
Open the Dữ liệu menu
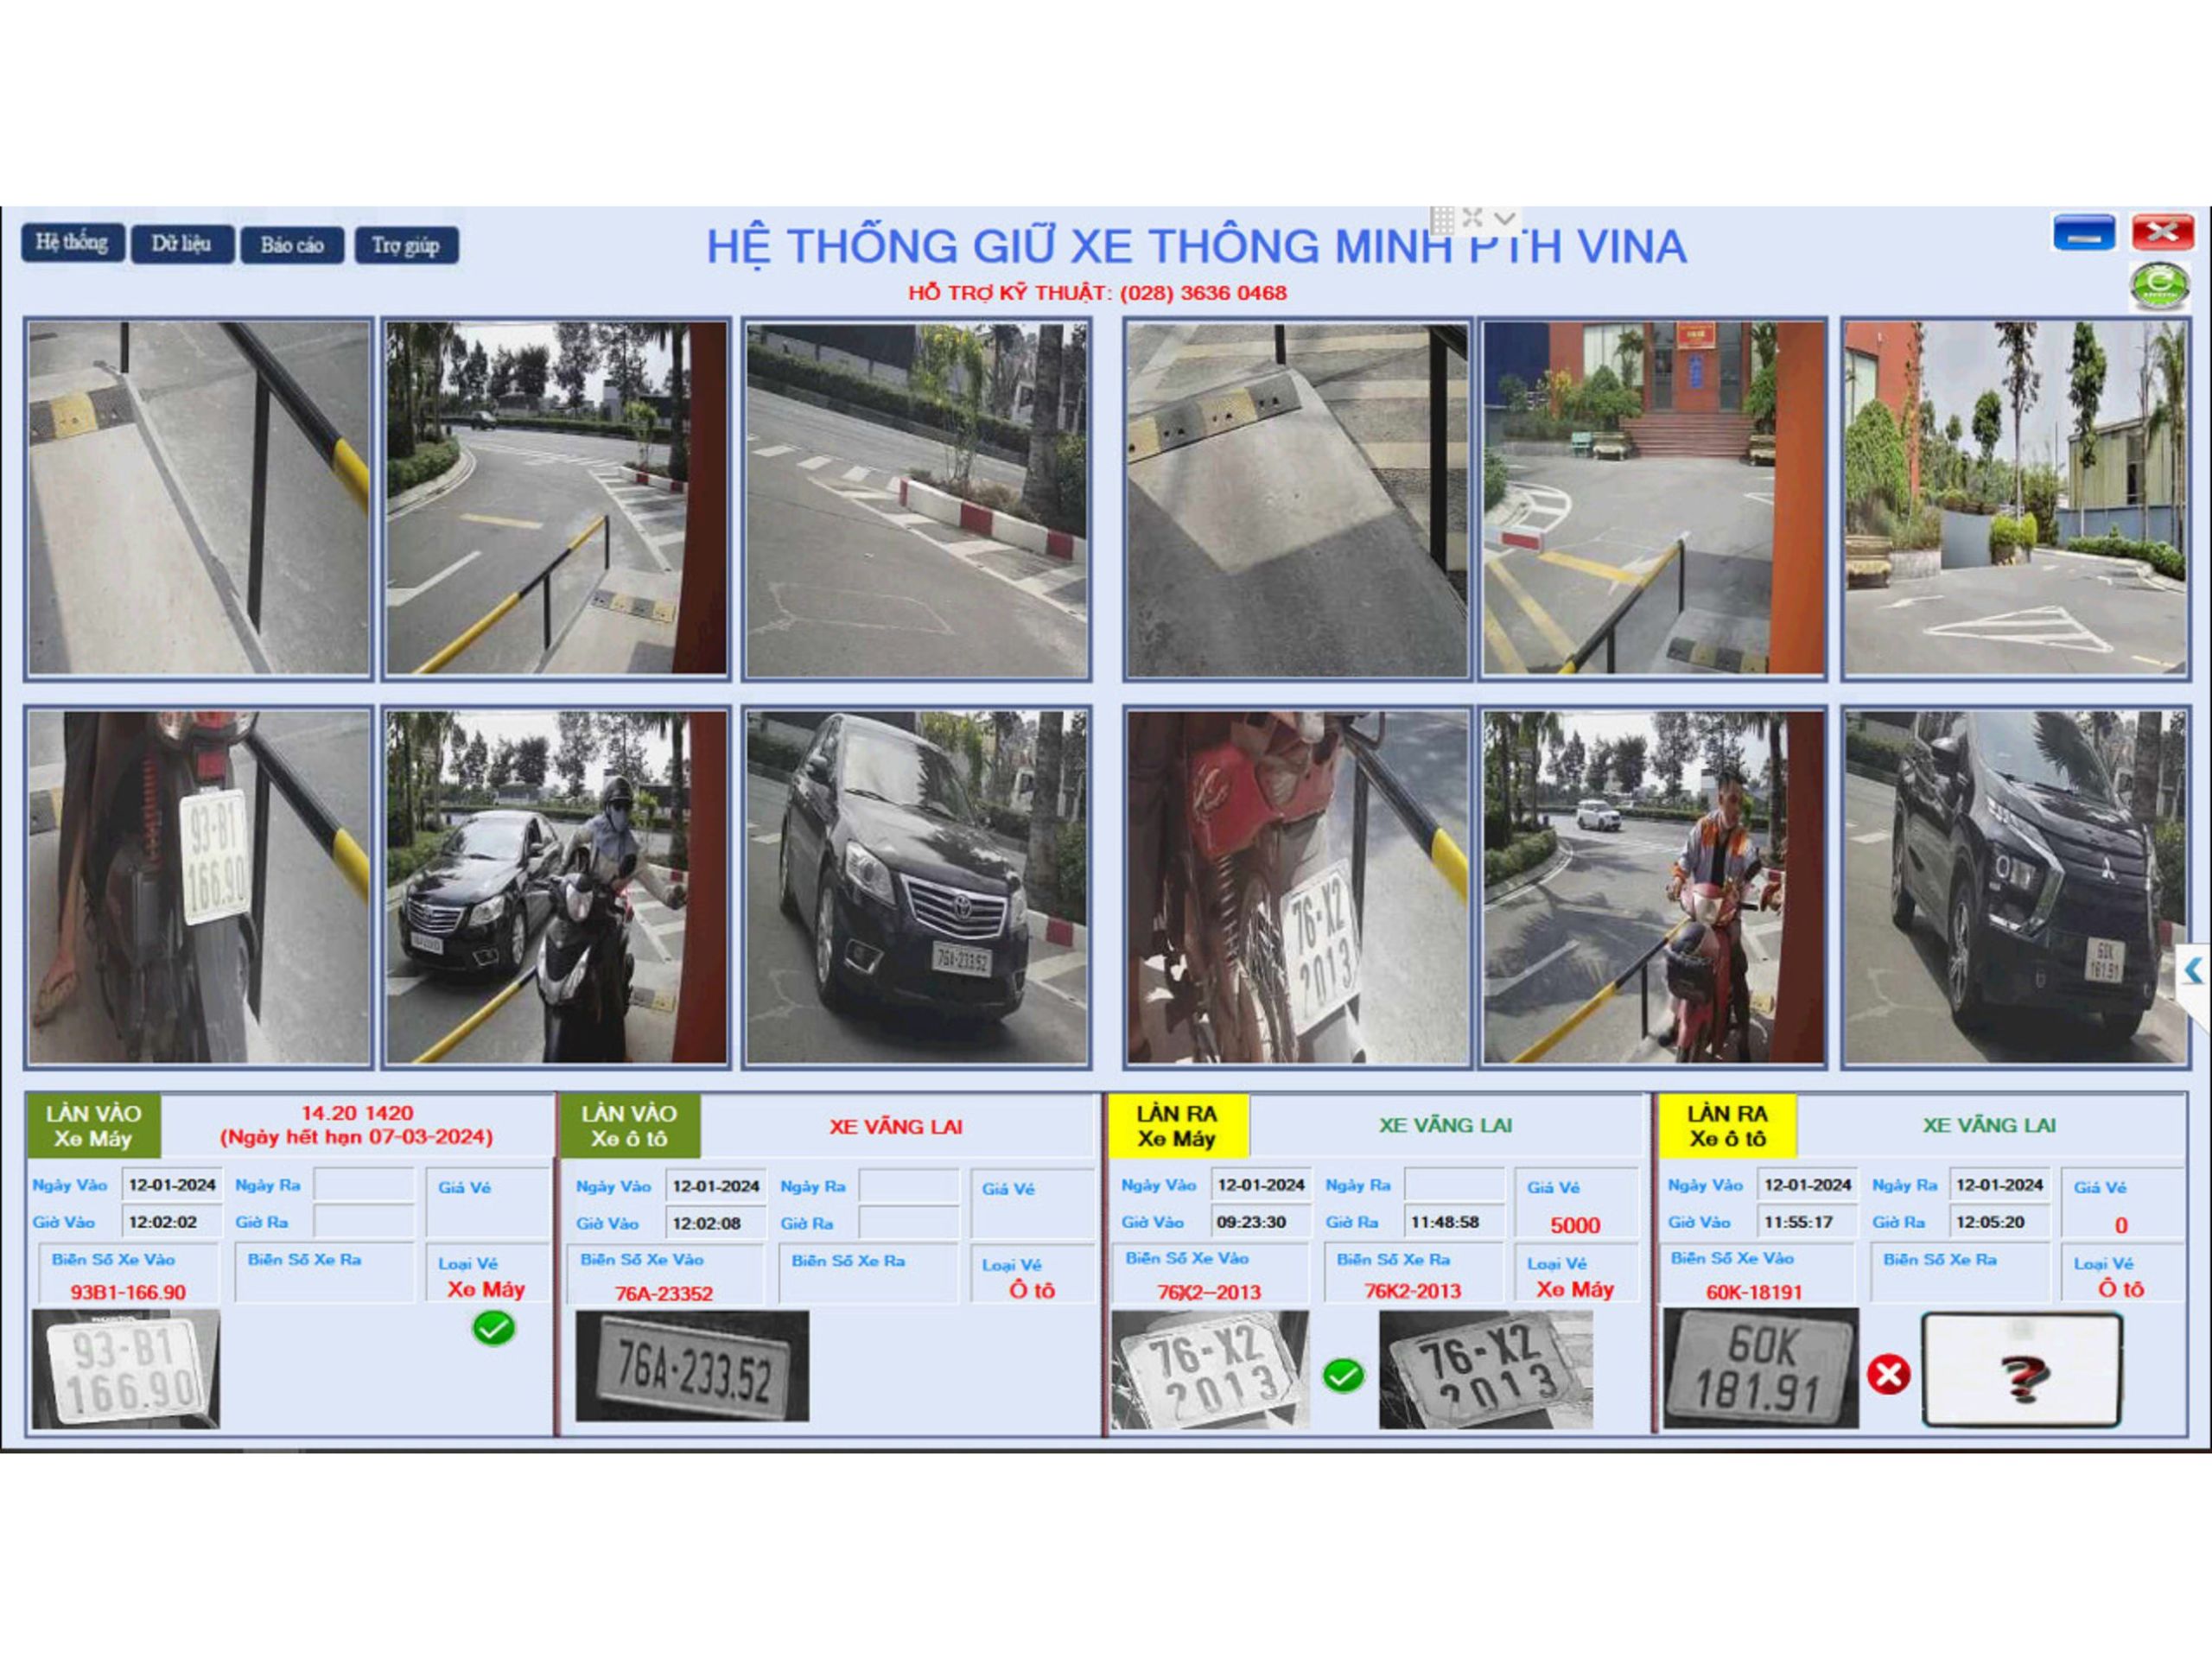pyautogui.click(x=182, y=244)
